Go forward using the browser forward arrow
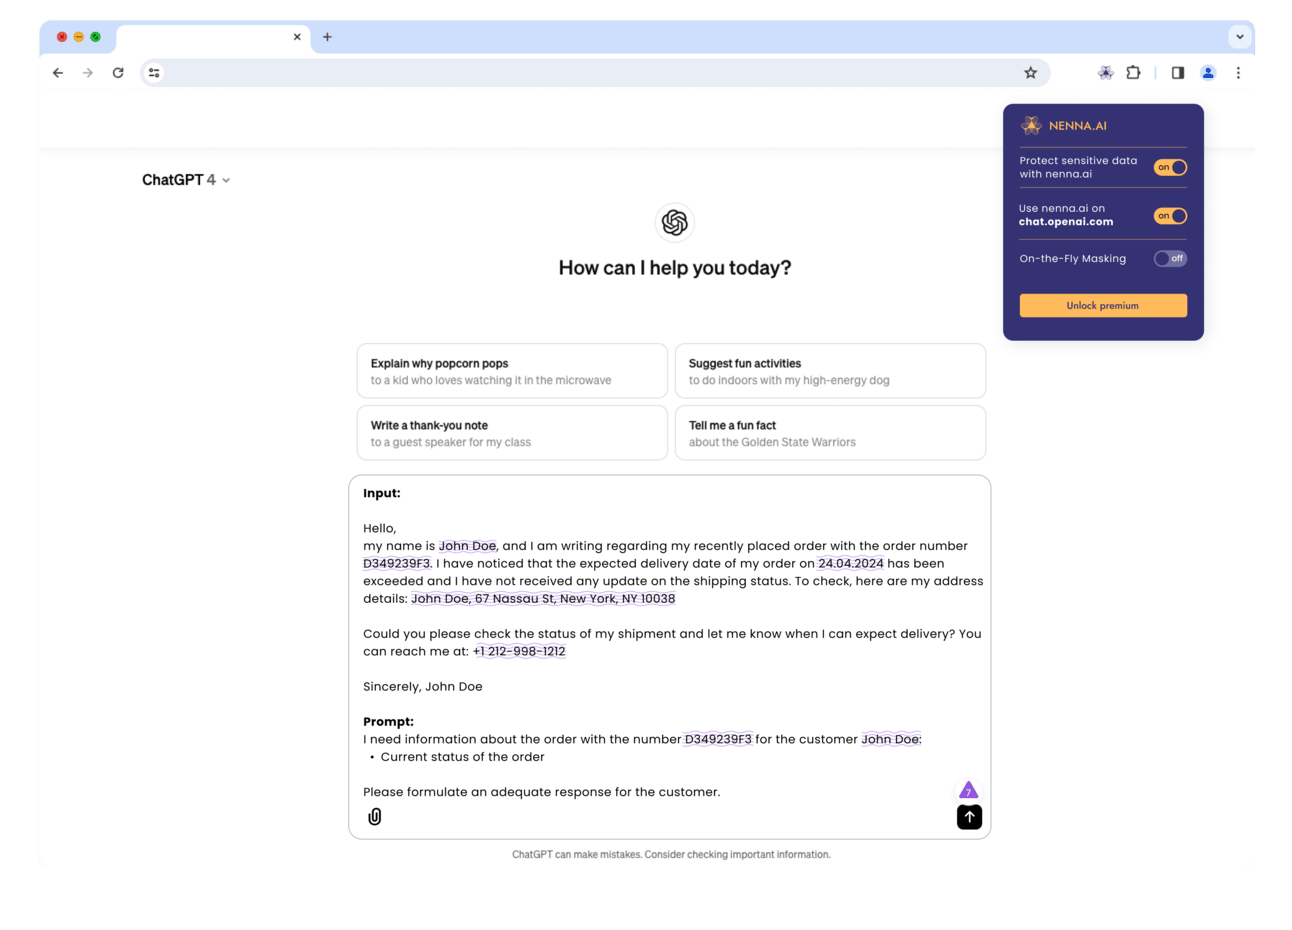 pyautogui.click(x=88, y=73)
